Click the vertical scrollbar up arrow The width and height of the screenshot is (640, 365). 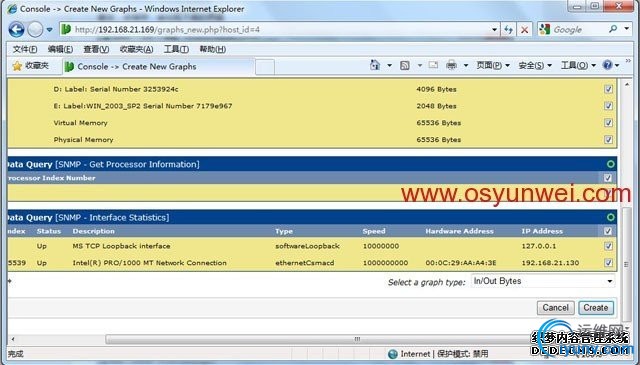tap(627, 85)
